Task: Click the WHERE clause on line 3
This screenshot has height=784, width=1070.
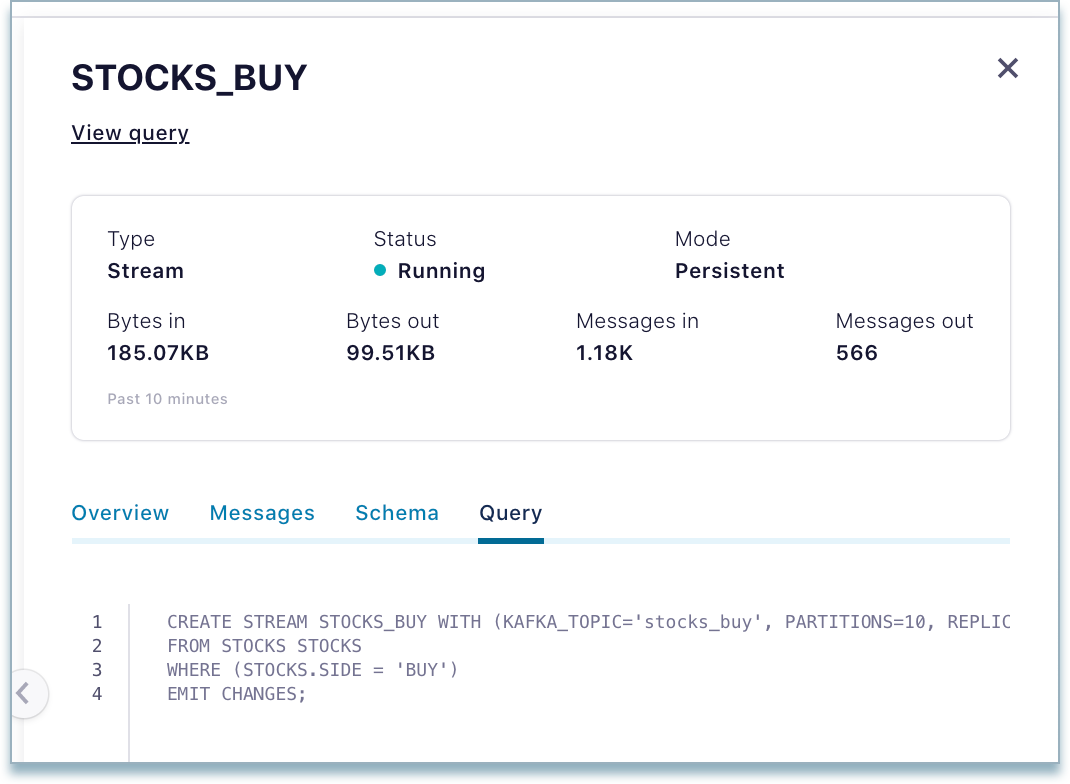Action: [x=311, y=670]
